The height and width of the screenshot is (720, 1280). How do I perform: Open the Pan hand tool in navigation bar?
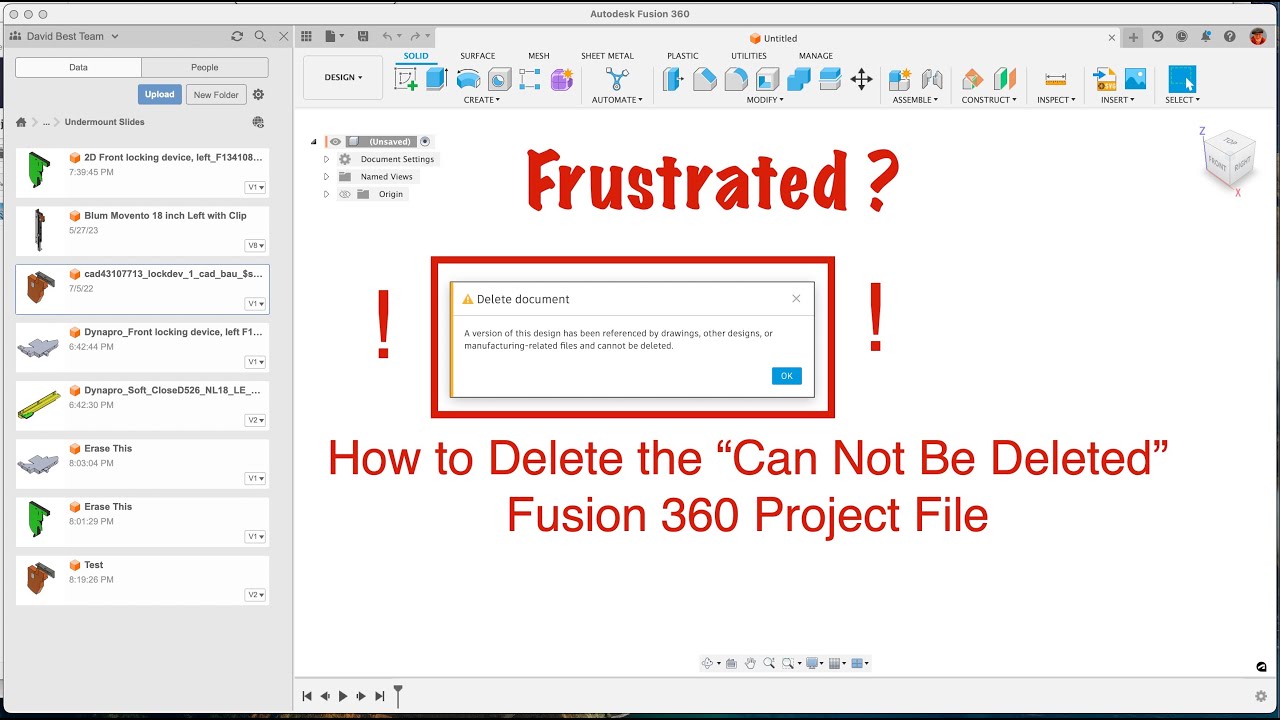(x=750, y=663)
